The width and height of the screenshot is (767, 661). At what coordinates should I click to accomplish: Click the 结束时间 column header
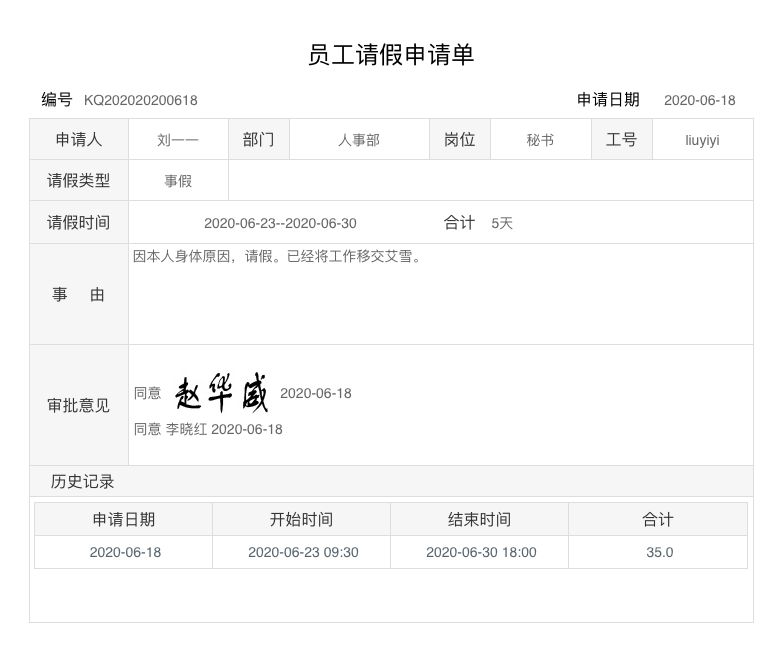click(479, 519)
